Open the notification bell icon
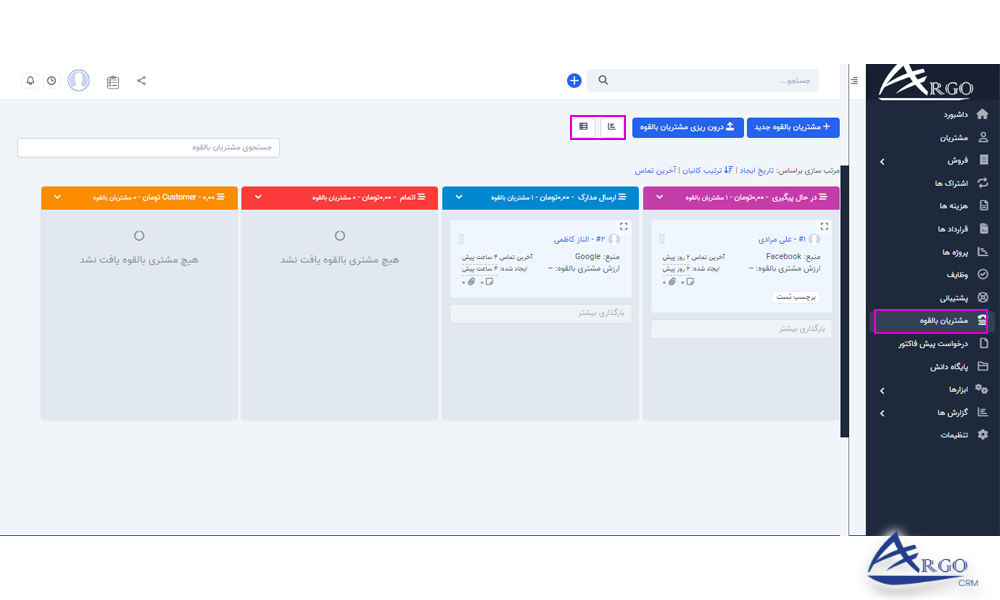The image size is (1000, 600). (x=30, y=80)
